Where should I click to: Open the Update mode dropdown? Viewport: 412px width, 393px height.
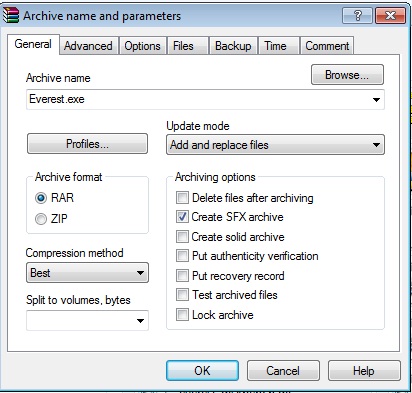(x=275, y=145)
